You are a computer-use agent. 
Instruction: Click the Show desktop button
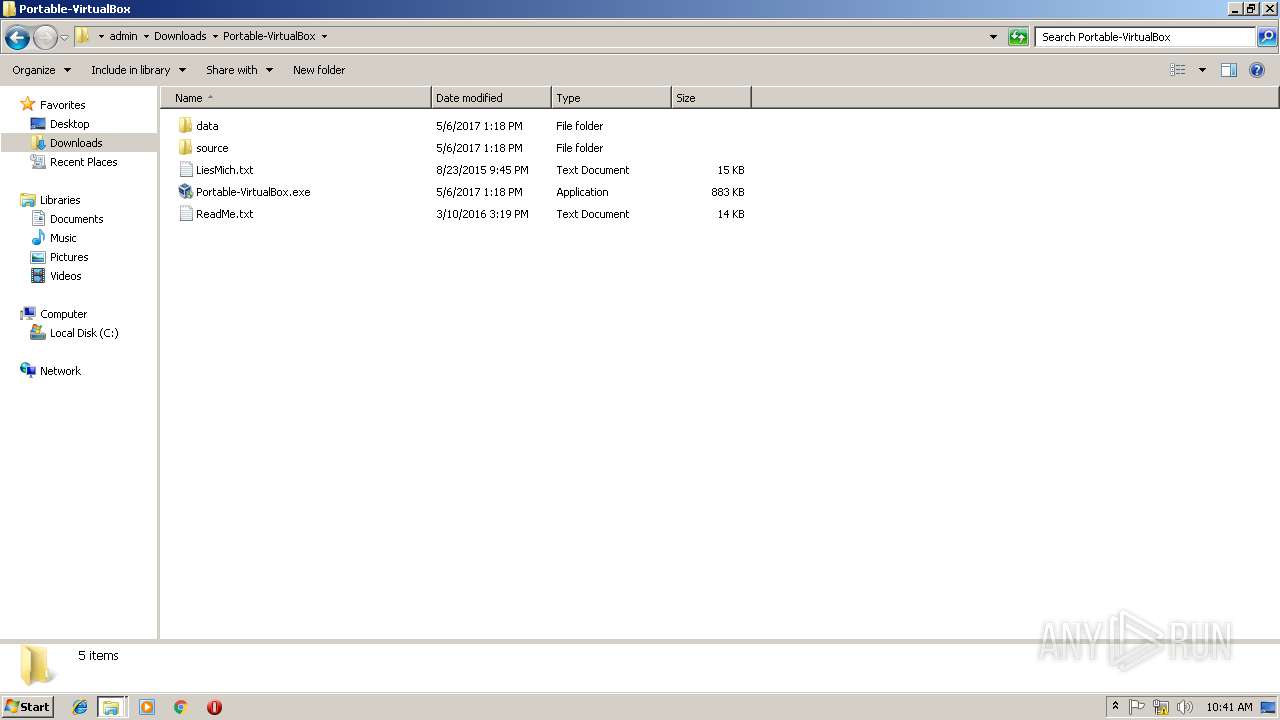click(1268, 707)
